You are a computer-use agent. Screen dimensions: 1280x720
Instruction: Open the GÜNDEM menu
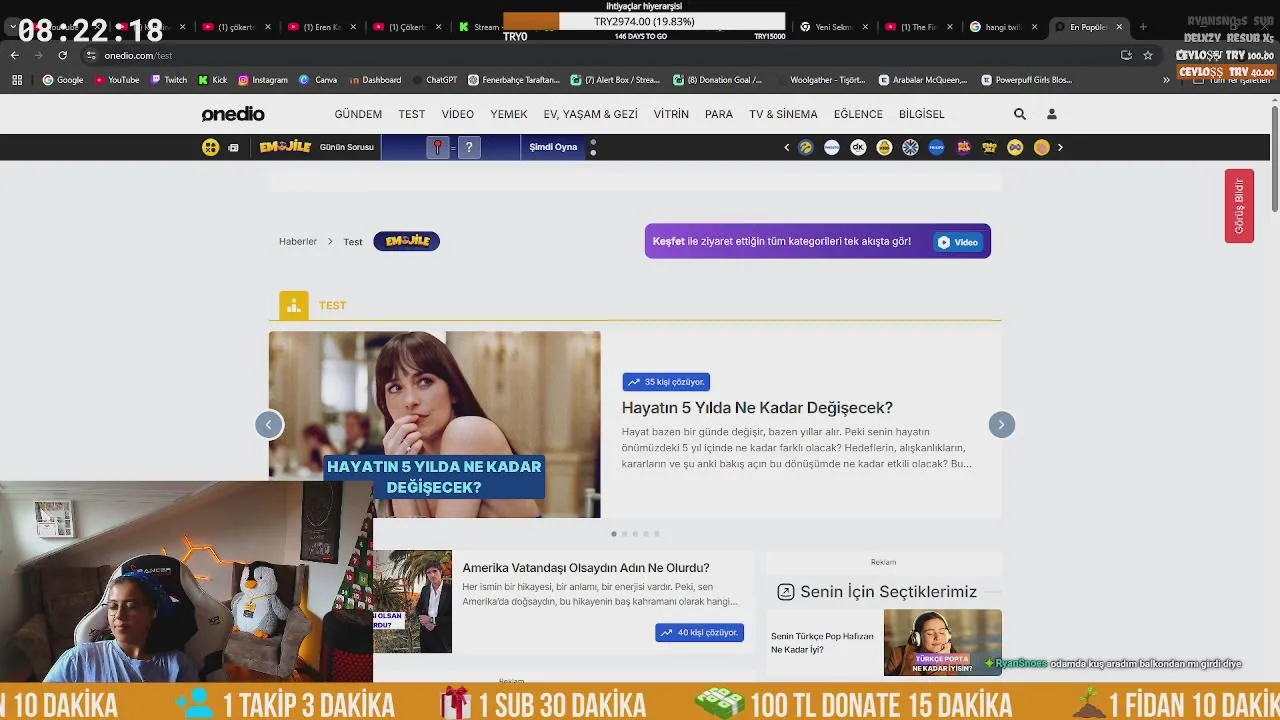pos(358,114)
